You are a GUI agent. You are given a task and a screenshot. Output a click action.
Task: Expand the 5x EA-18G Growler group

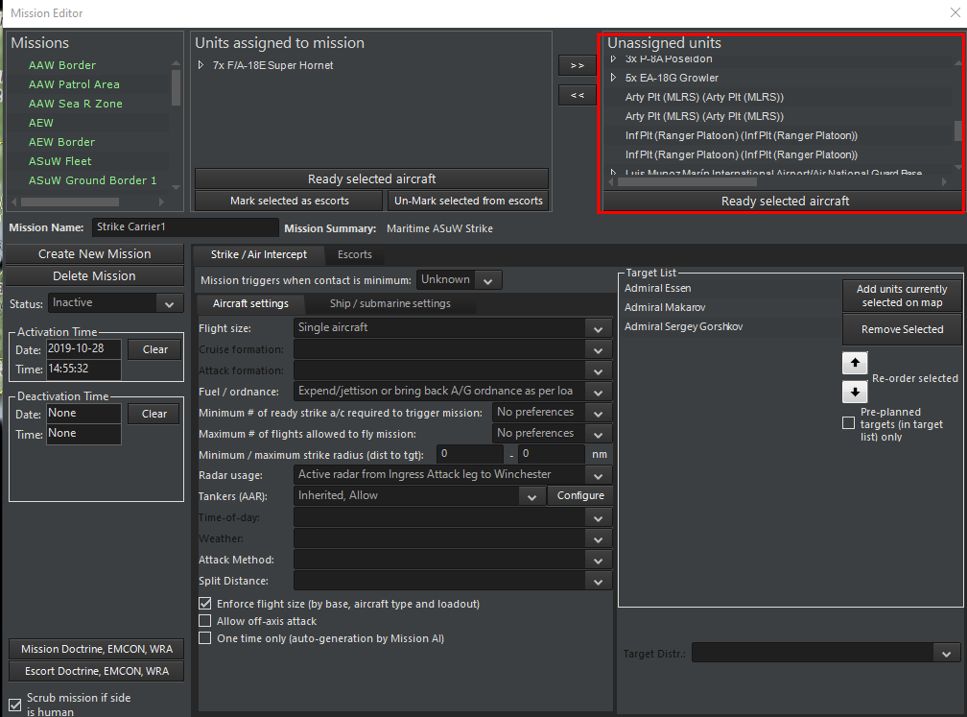(x=613, y=78)
